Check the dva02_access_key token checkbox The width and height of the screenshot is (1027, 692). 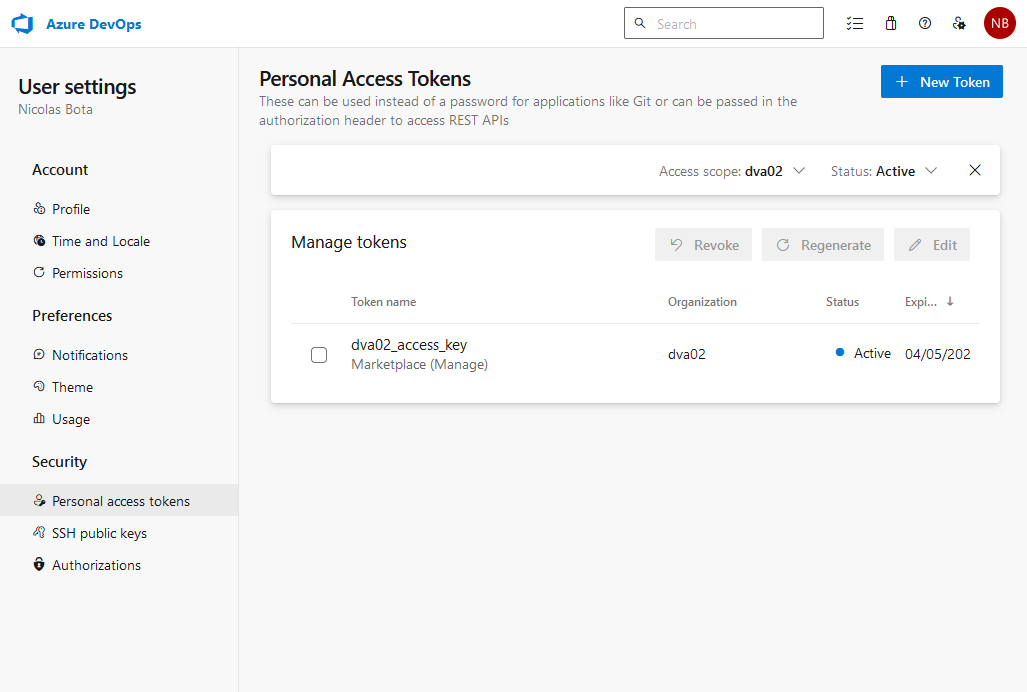tap(319, 355)
